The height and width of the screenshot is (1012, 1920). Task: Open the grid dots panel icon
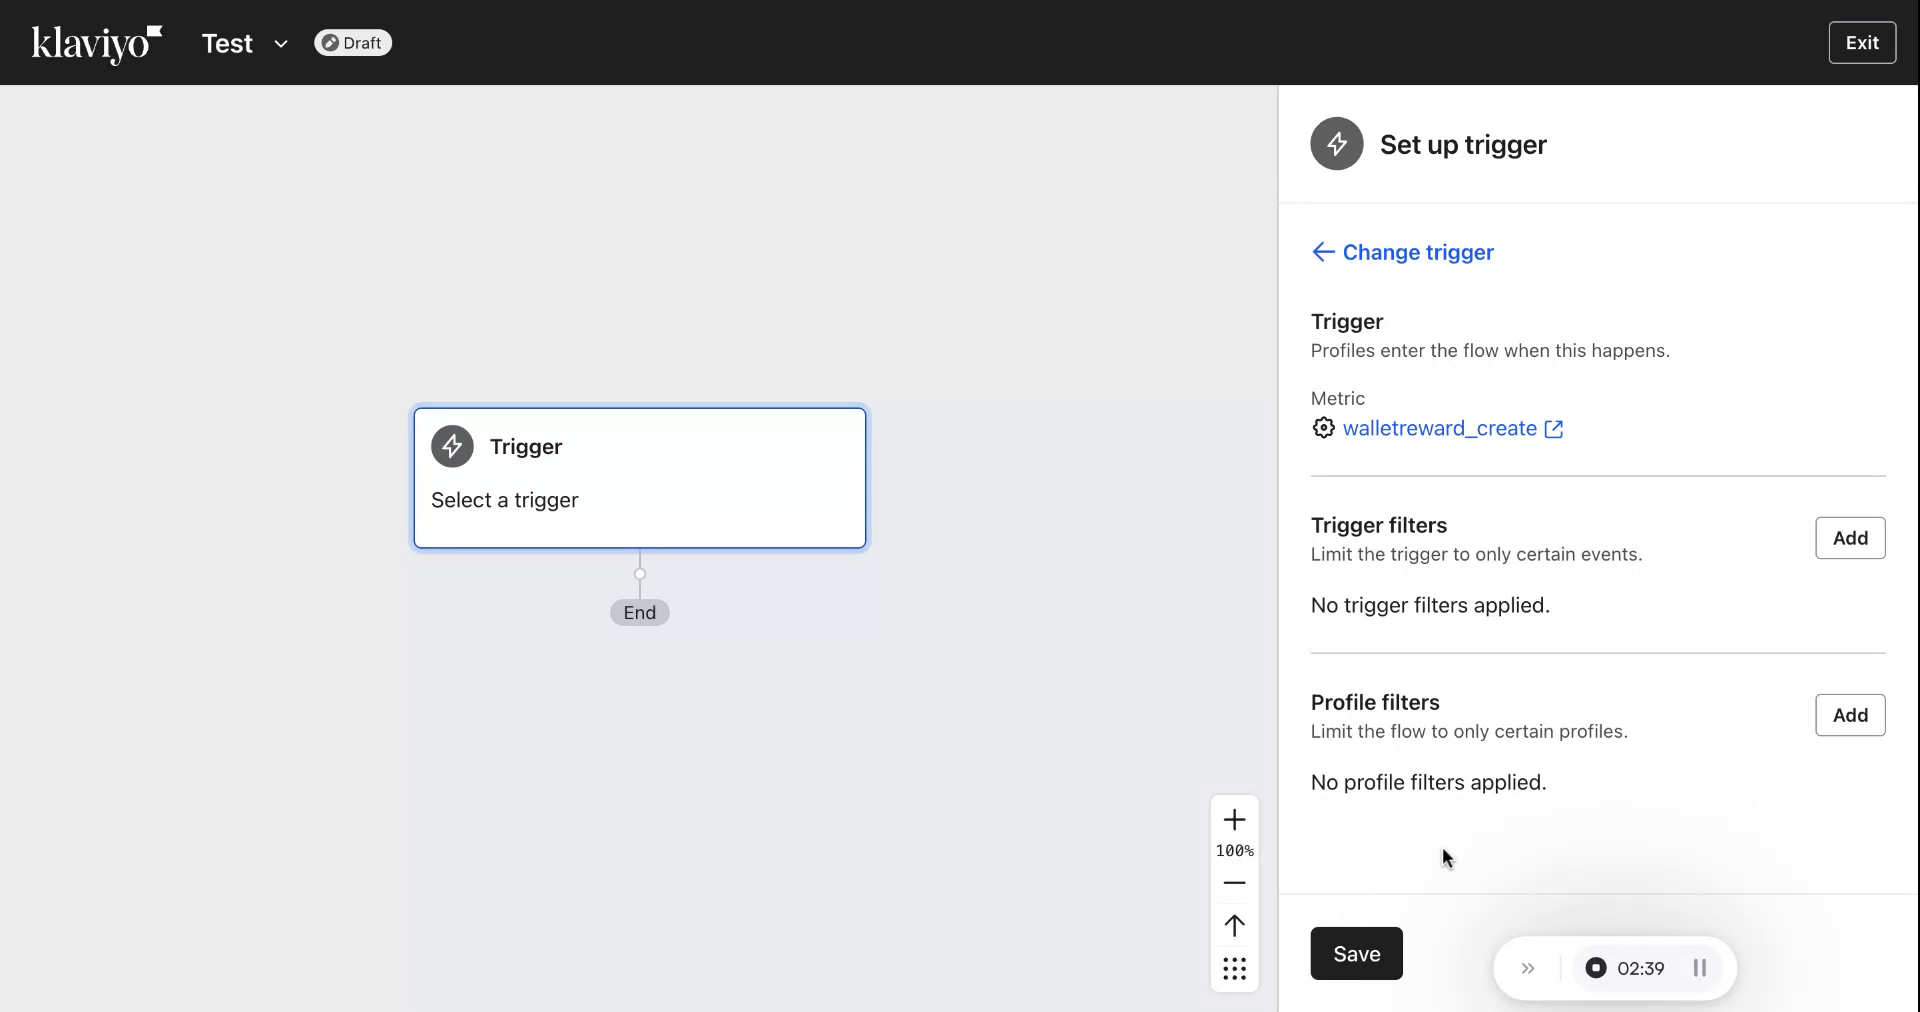coord(1234,968)
